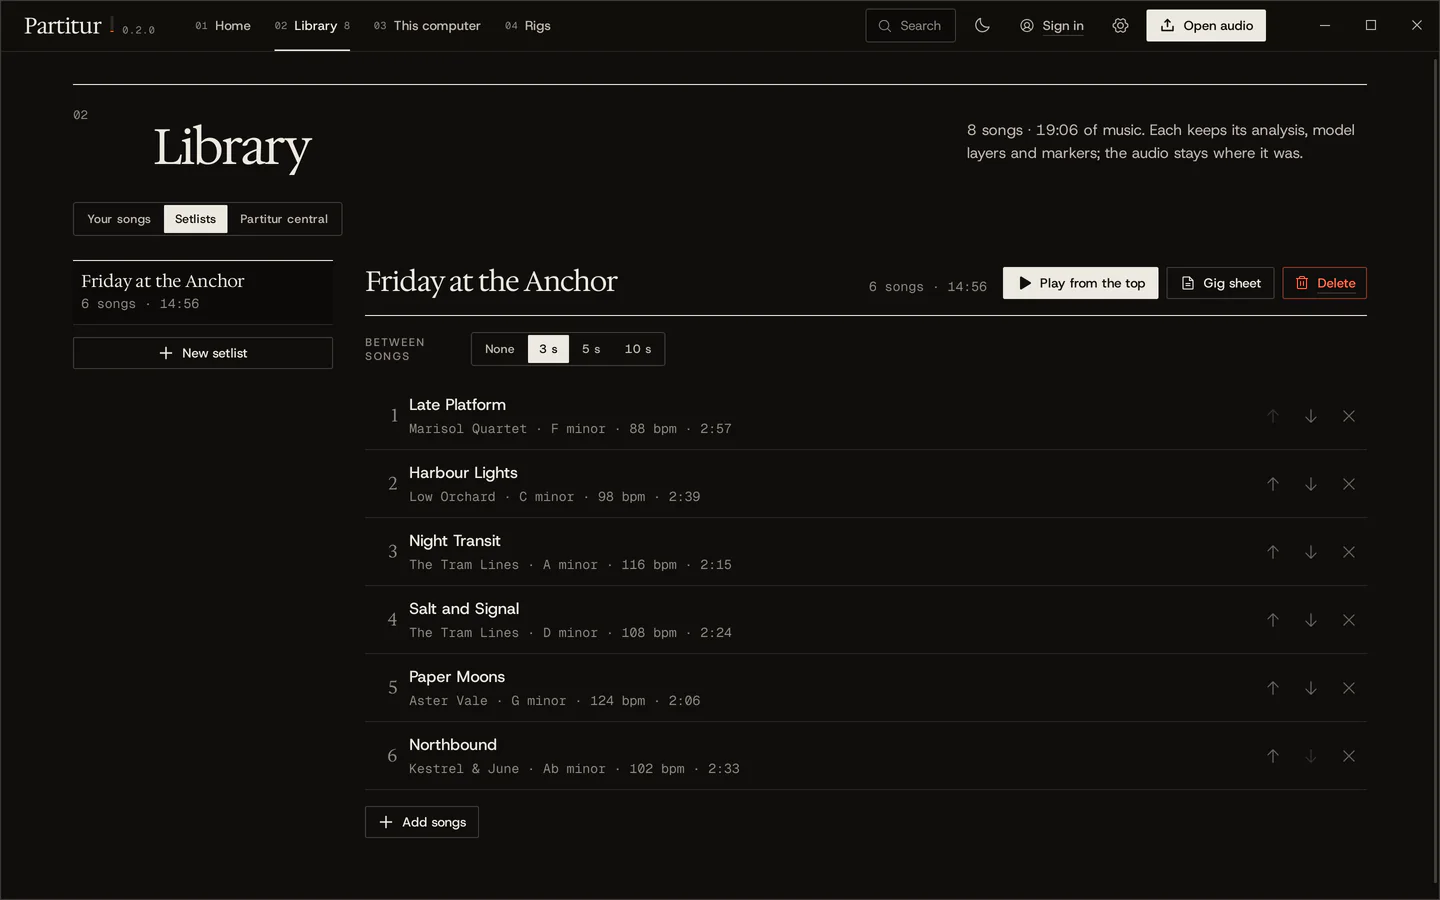Image resolution: width=1440 pixels, height=900 pixels.
Task: Select 3 s gap between songs
Action: [548, 349]
